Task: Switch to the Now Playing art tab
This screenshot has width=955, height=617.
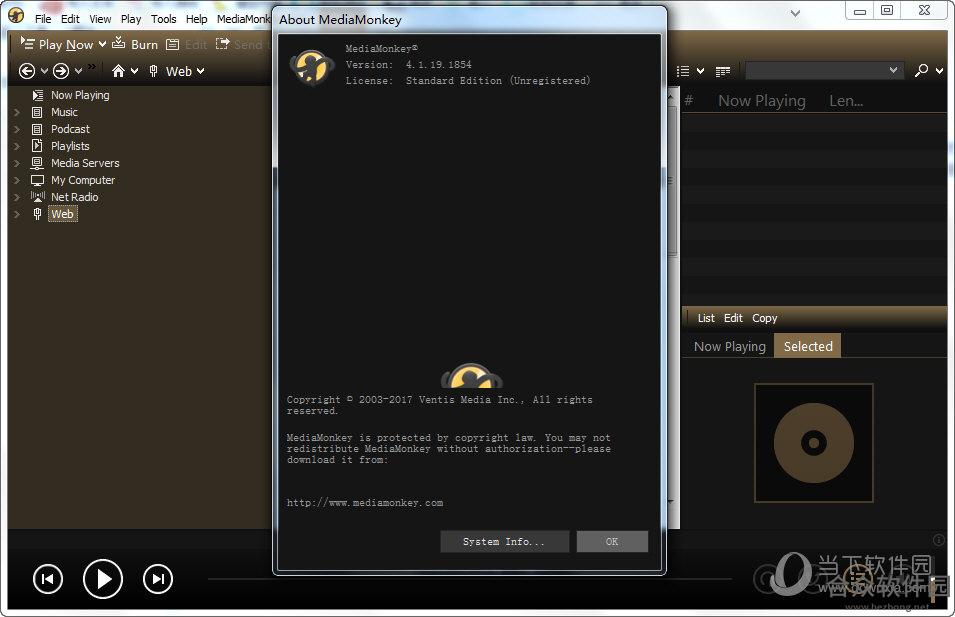Action: [x=730, y=346]
